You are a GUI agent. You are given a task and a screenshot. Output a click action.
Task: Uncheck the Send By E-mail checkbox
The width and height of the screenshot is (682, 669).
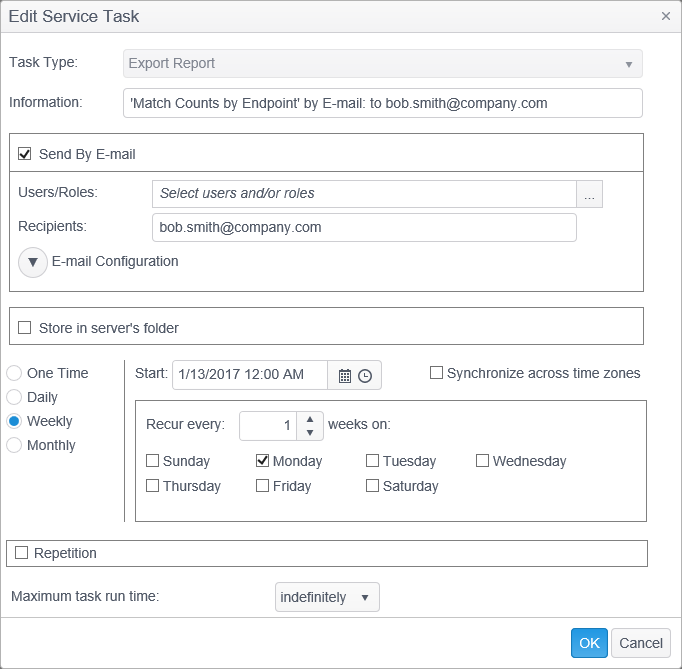coord(25,154)
